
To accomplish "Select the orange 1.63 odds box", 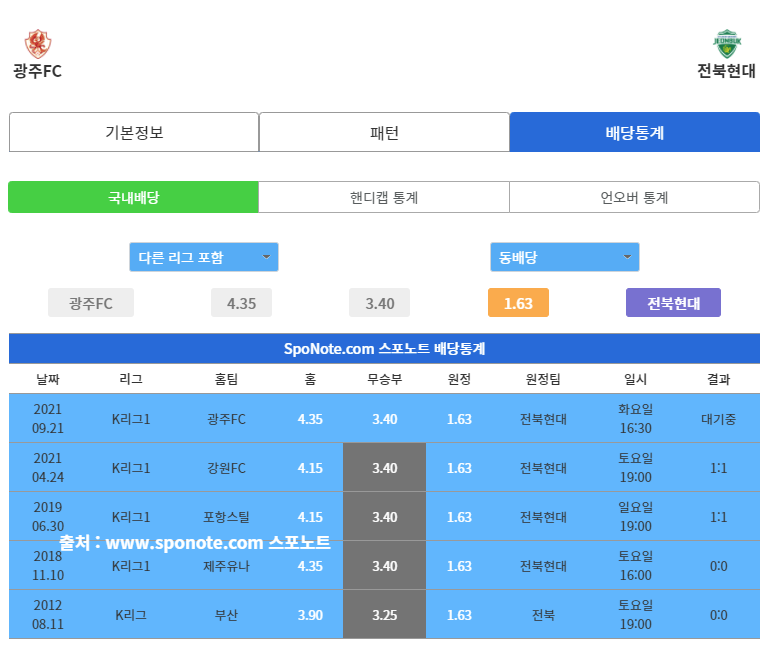I will [518, 303].
